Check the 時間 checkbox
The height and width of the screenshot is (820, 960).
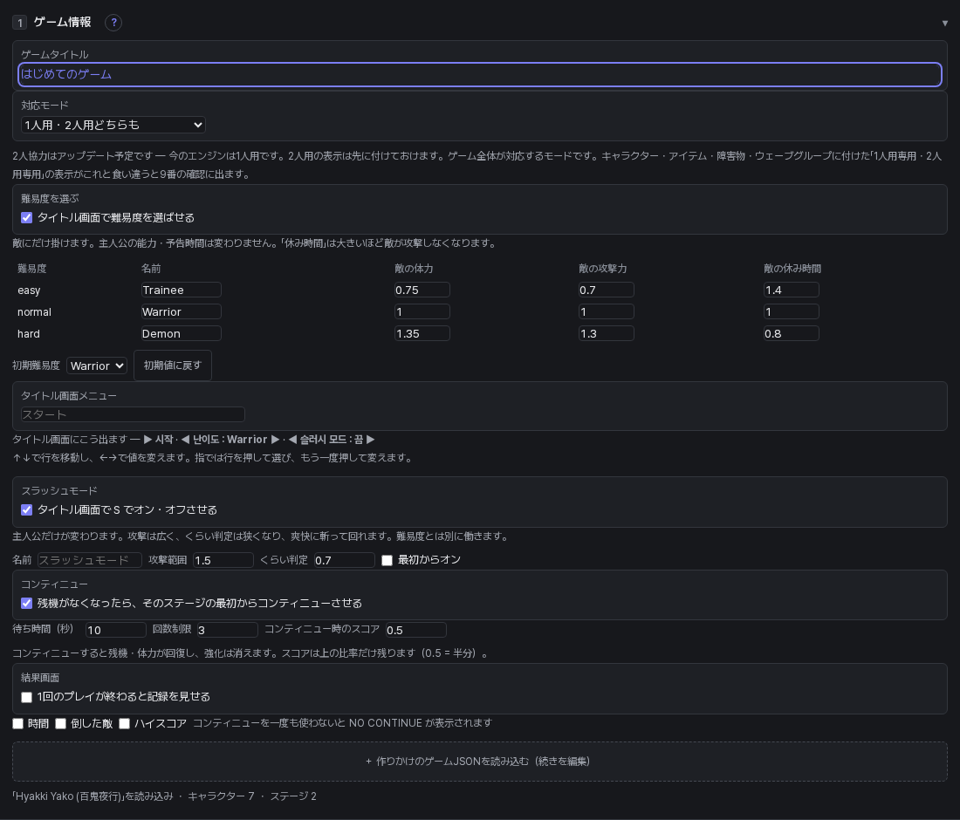[x=18, y=724]
